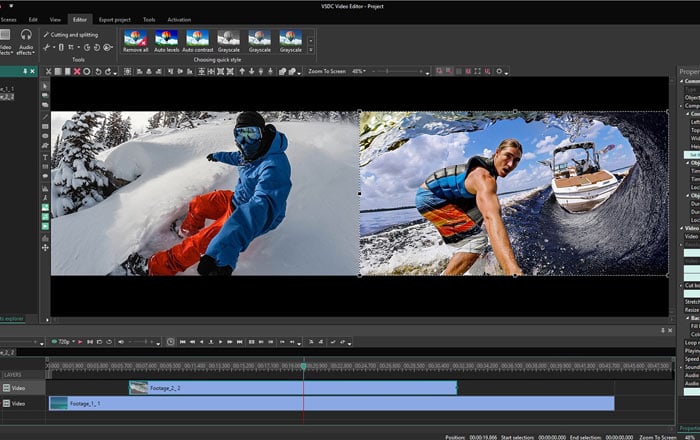700x440 pixels.
Task: Open the View menu tab
Action: coord(55,20)
